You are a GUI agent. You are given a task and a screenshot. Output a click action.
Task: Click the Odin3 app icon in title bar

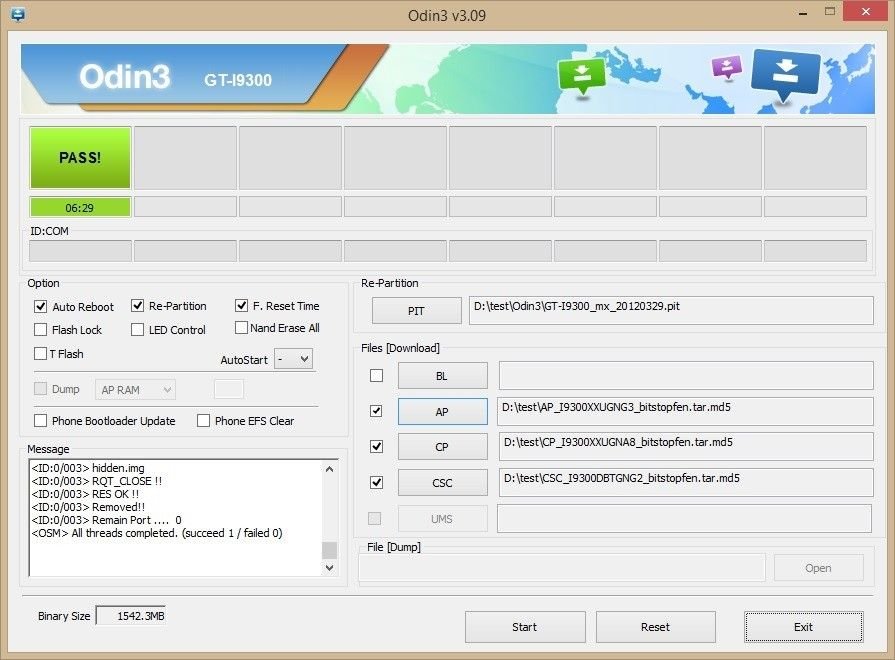click(18, 14)
